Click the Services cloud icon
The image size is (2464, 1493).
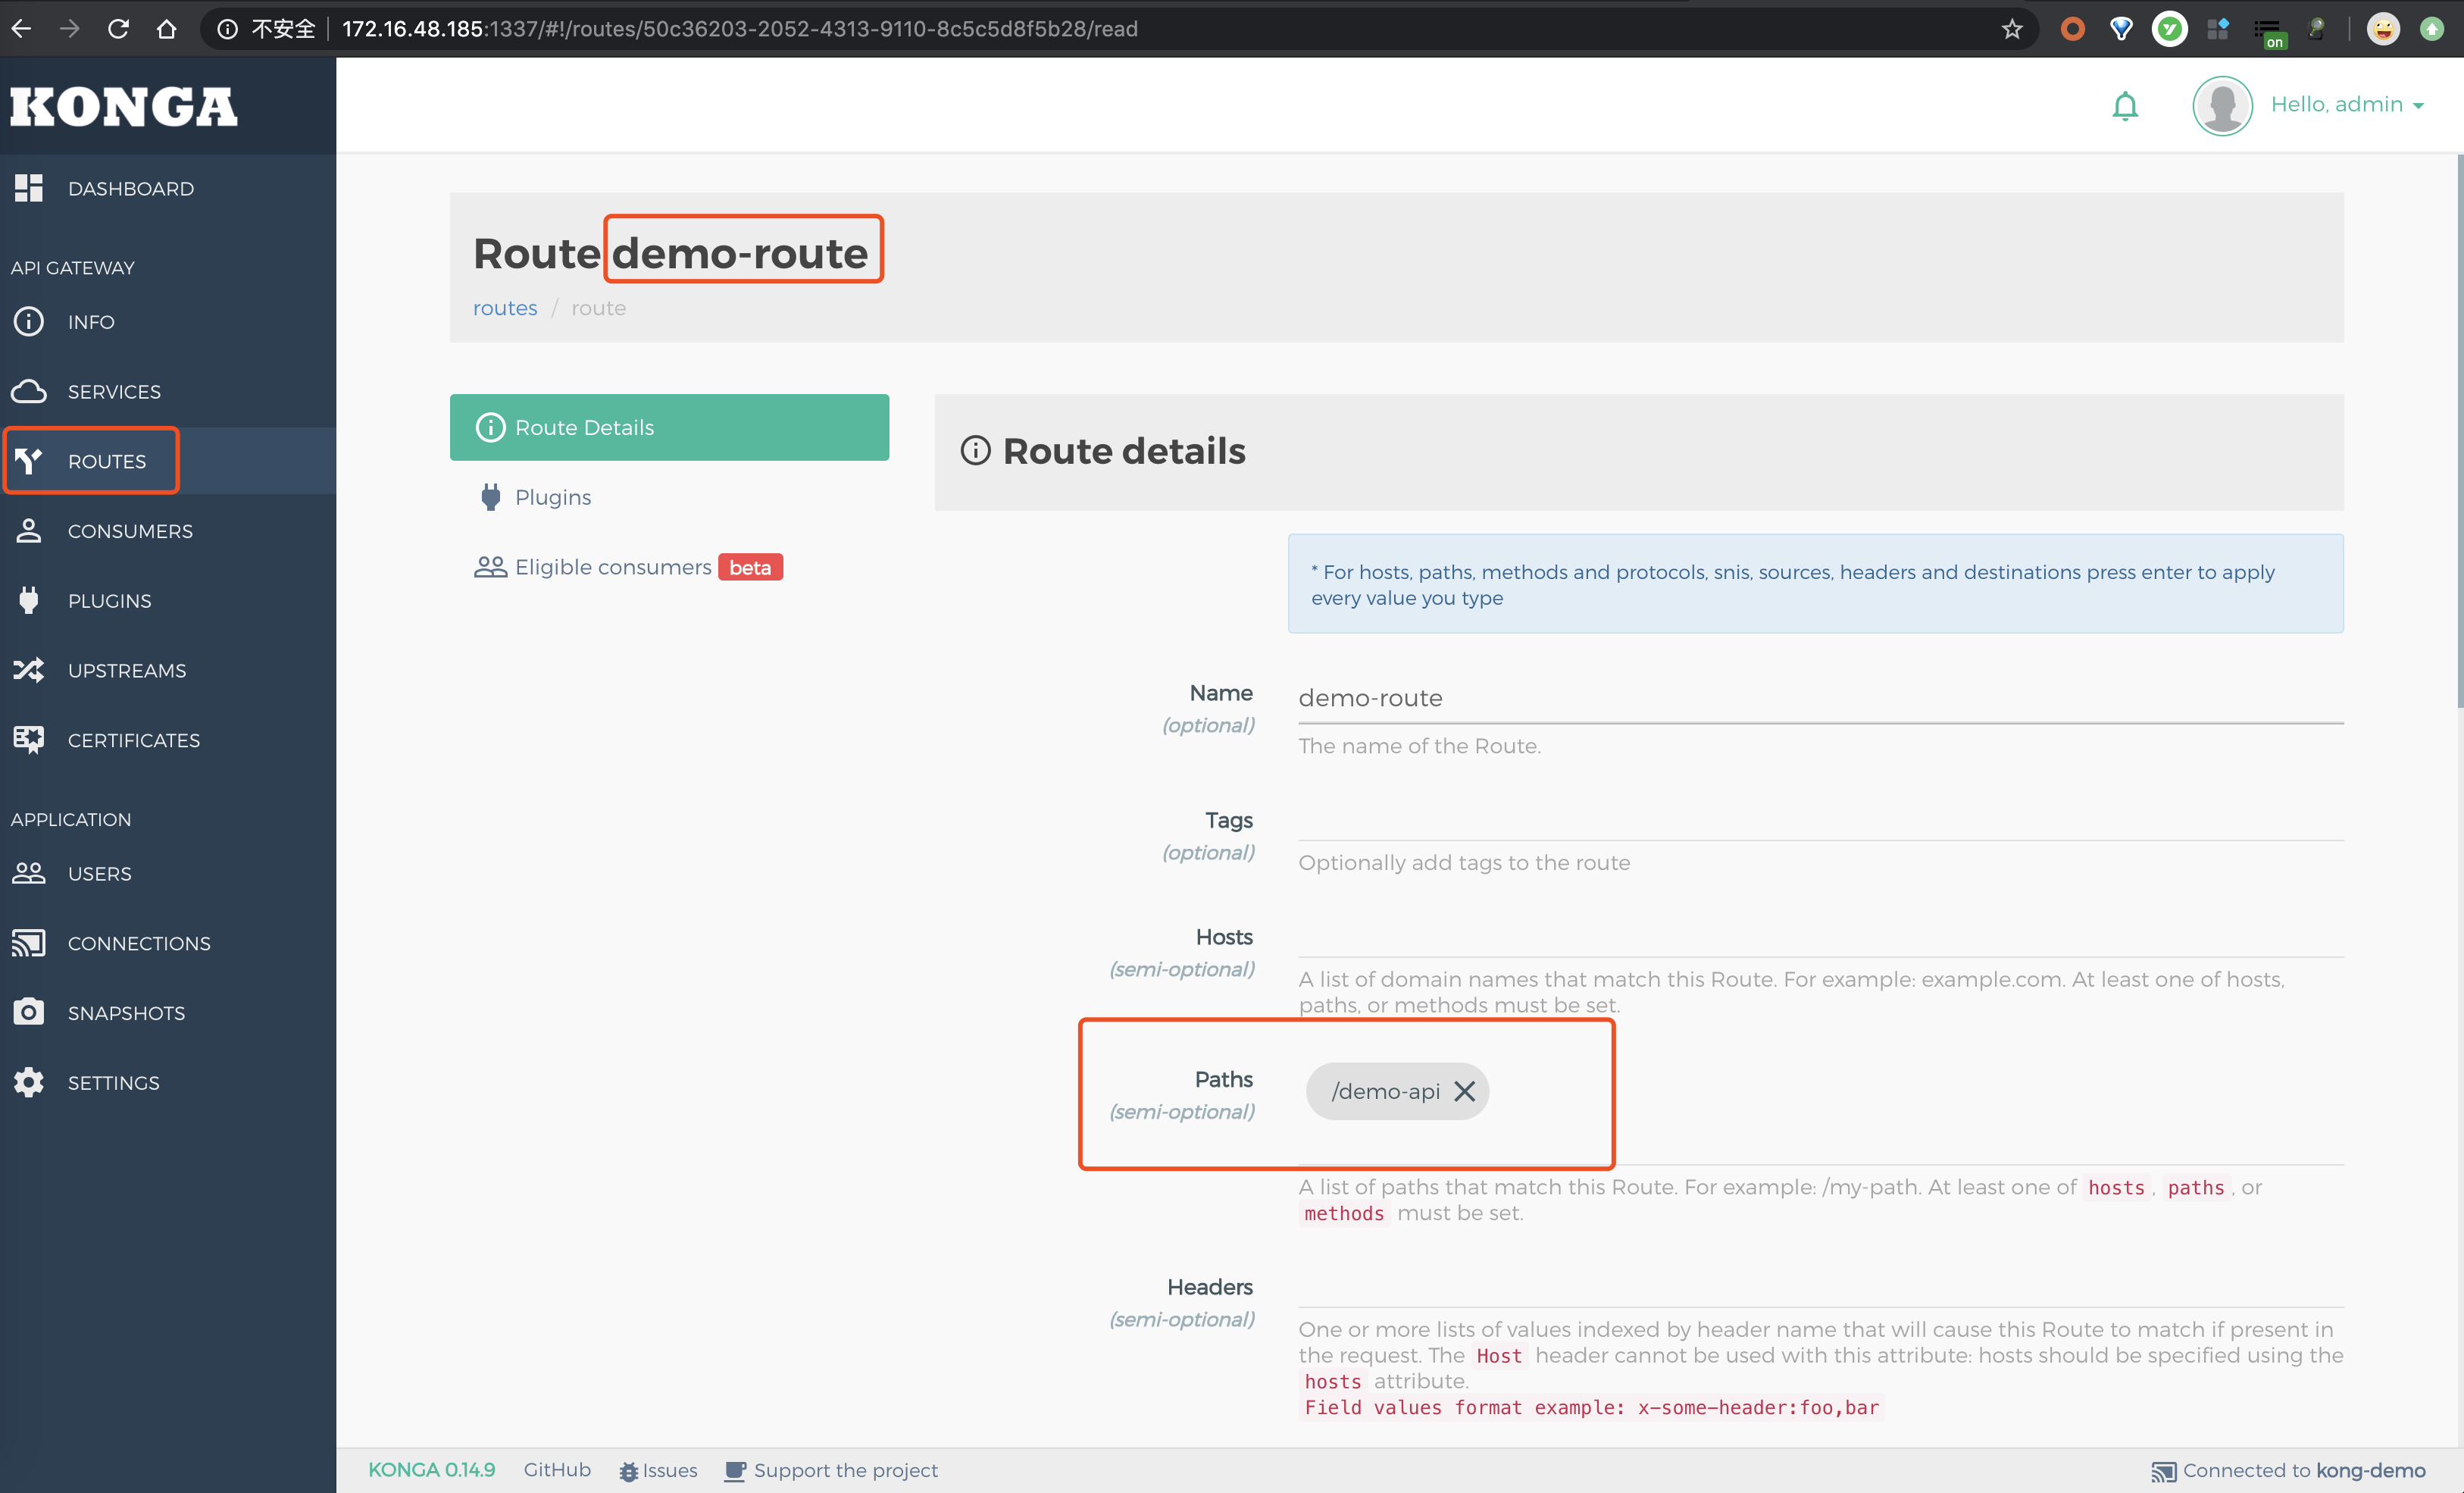[29, 391]
